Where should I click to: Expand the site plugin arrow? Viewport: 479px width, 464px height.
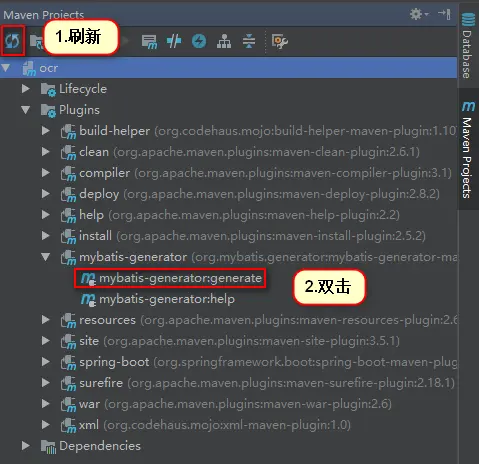tap(46, 341)
